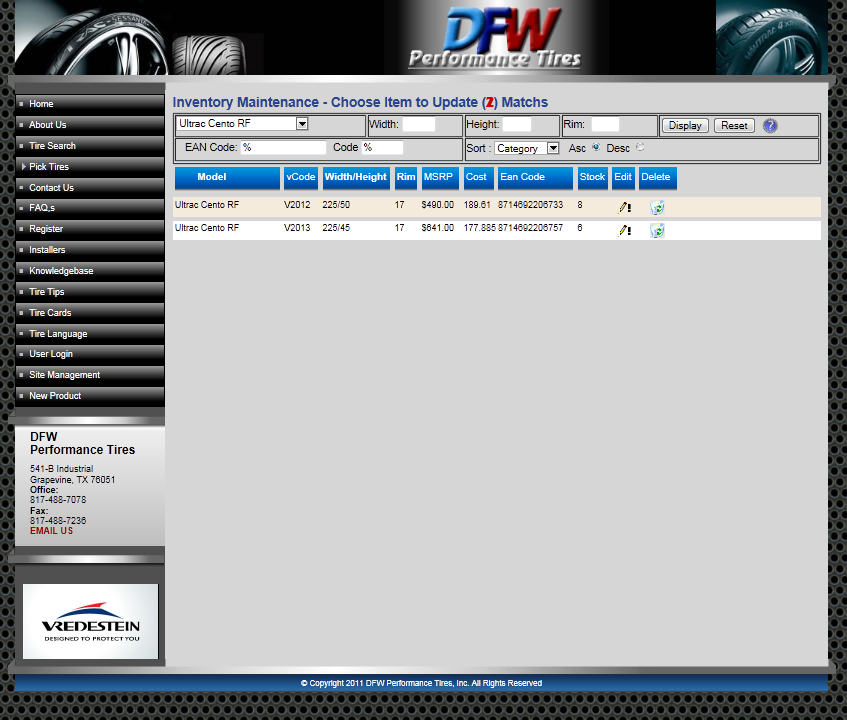Open the FAQ,s menu item
Screen dimensions: 847x720
[x=90, y=208]
